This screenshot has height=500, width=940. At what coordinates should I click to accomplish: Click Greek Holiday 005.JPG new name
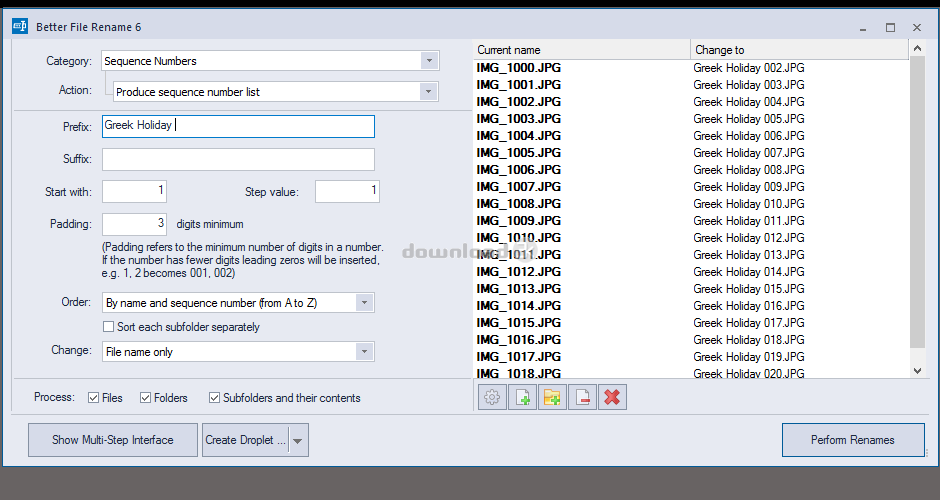coord(749,119)
